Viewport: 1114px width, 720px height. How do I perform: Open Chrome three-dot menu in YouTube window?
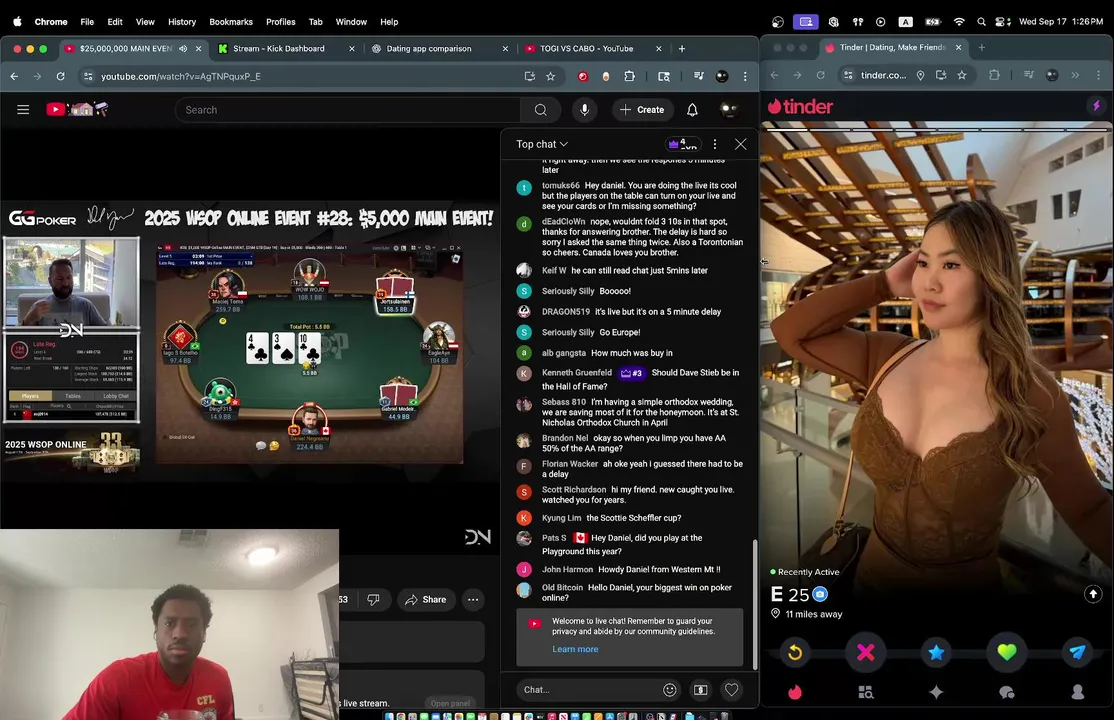[x=745, y=76]
